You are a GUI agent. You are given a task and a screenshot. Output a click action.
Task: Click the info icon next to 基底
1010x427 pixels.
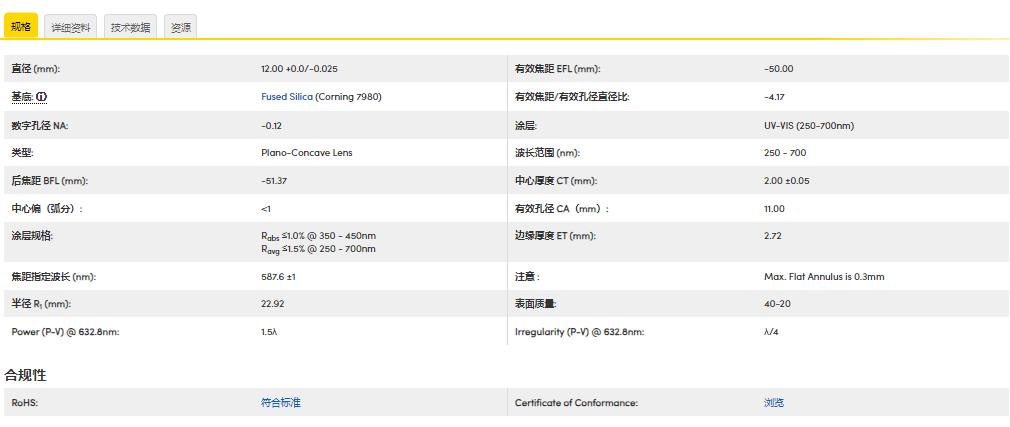tap(42, 97)
